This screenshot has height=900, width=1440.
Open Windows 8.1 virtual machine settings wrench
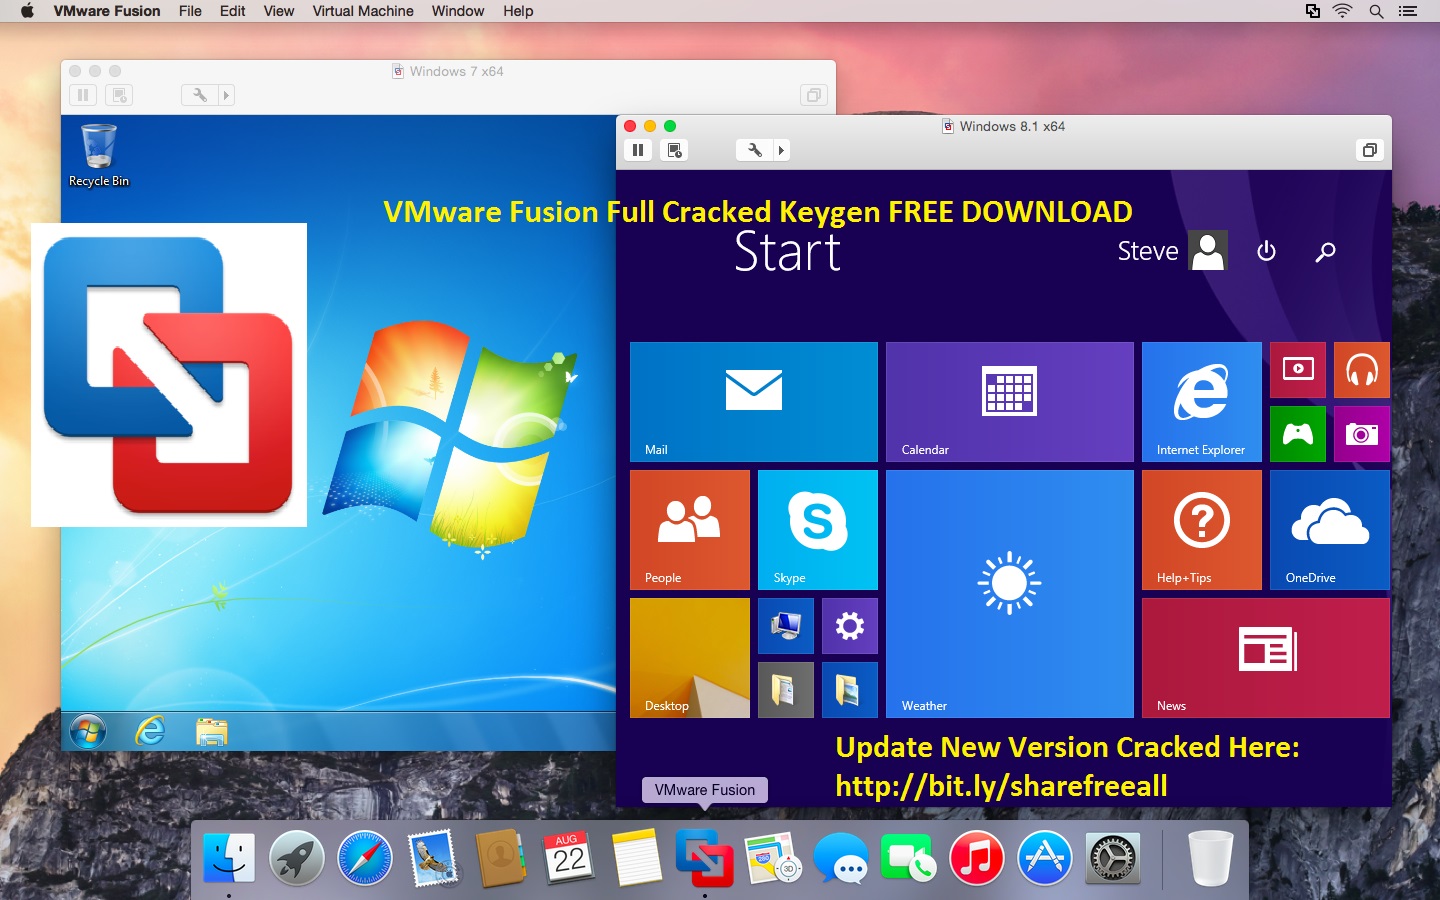pos(753,150)
